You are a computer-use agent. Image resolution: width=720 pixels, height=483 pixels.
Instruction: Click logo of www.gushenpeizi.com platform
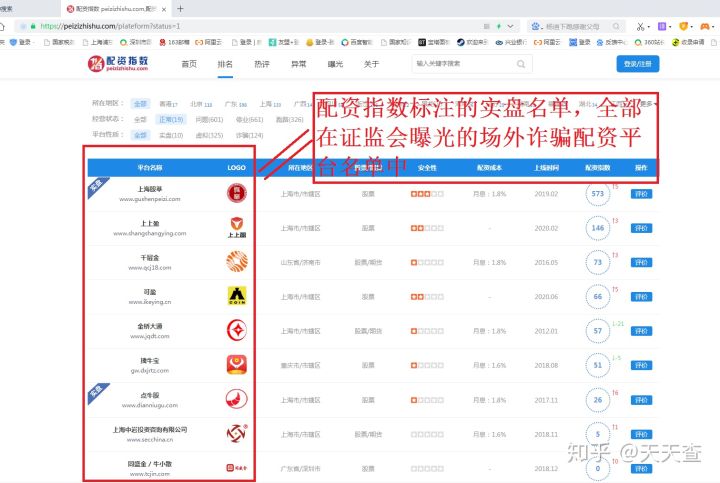click(x=237, y=193)
